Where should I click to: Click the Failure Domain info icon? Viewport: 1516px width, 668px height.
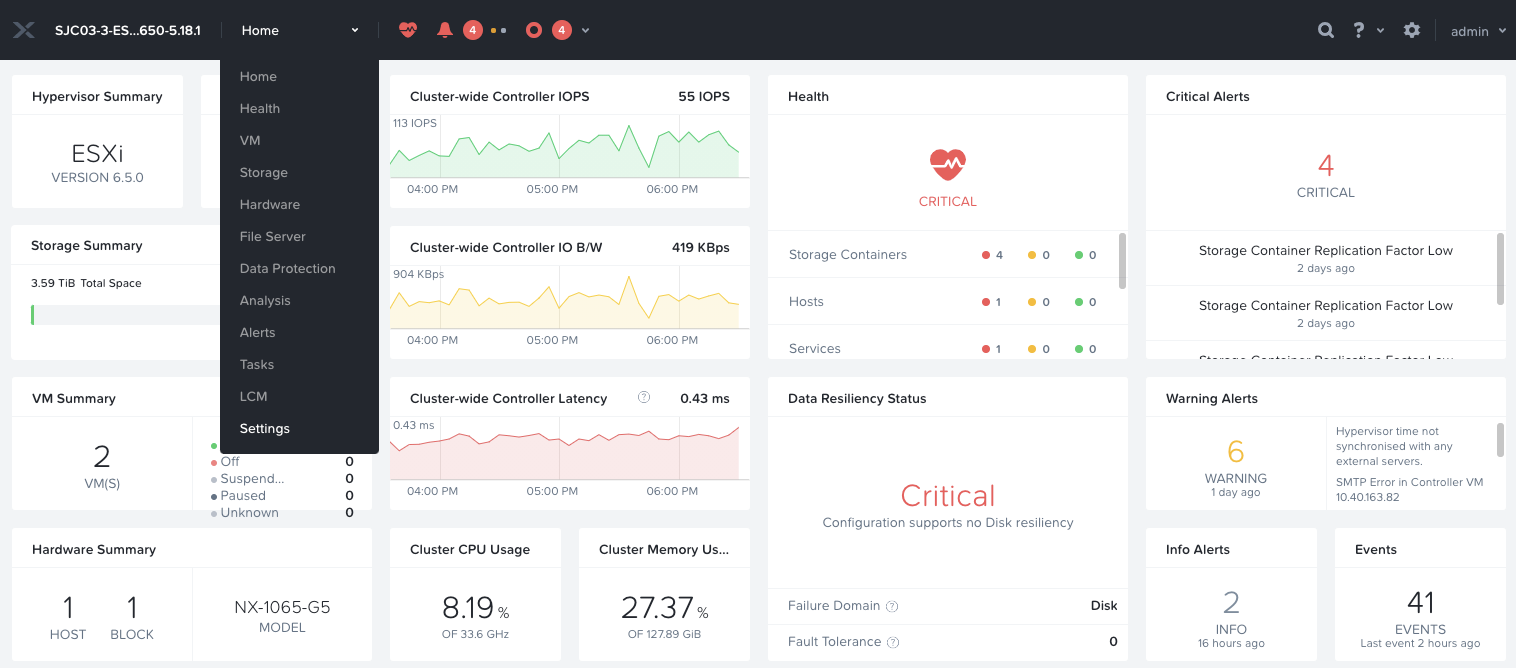pyautogui.click(x=892, y=606)
